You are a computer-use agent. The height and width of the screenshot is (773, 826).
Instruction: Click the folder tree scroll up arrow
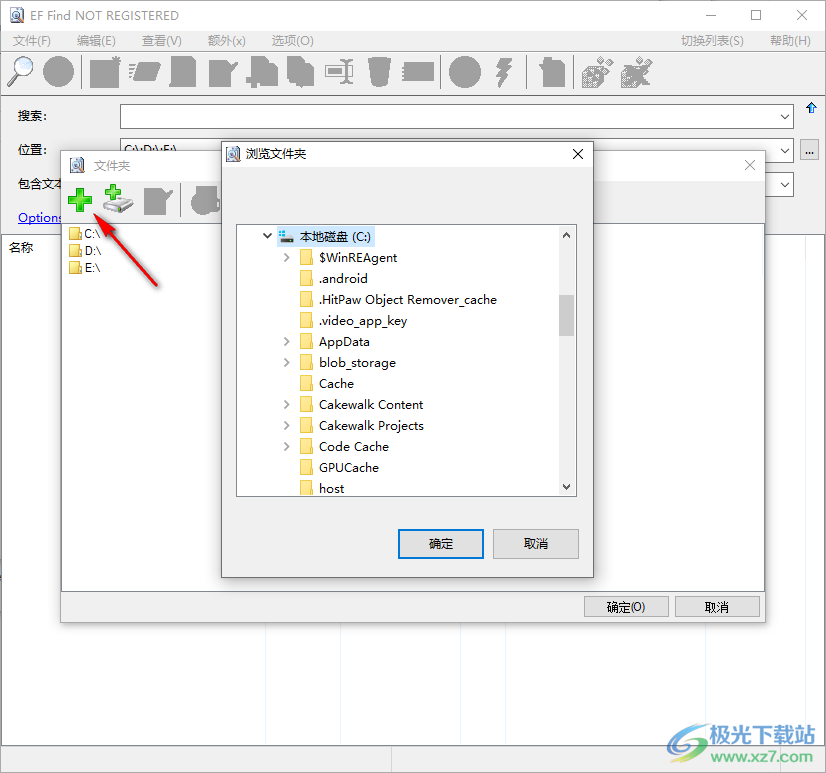click(x=566, y=235)
